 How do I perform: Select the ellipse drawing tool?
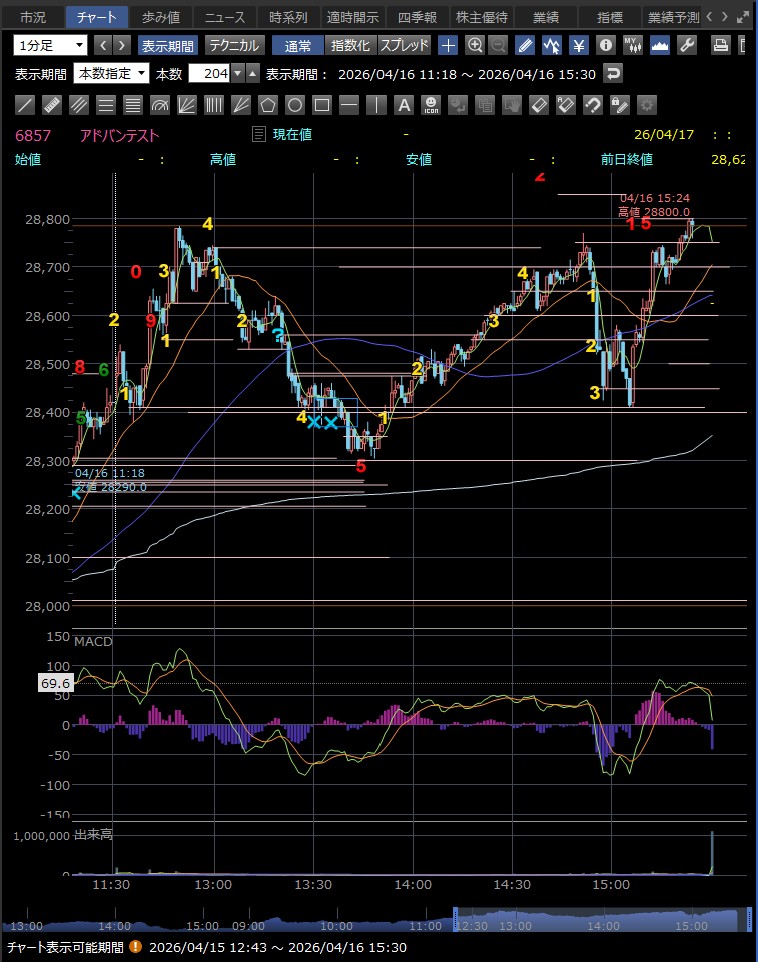[294, 105]
